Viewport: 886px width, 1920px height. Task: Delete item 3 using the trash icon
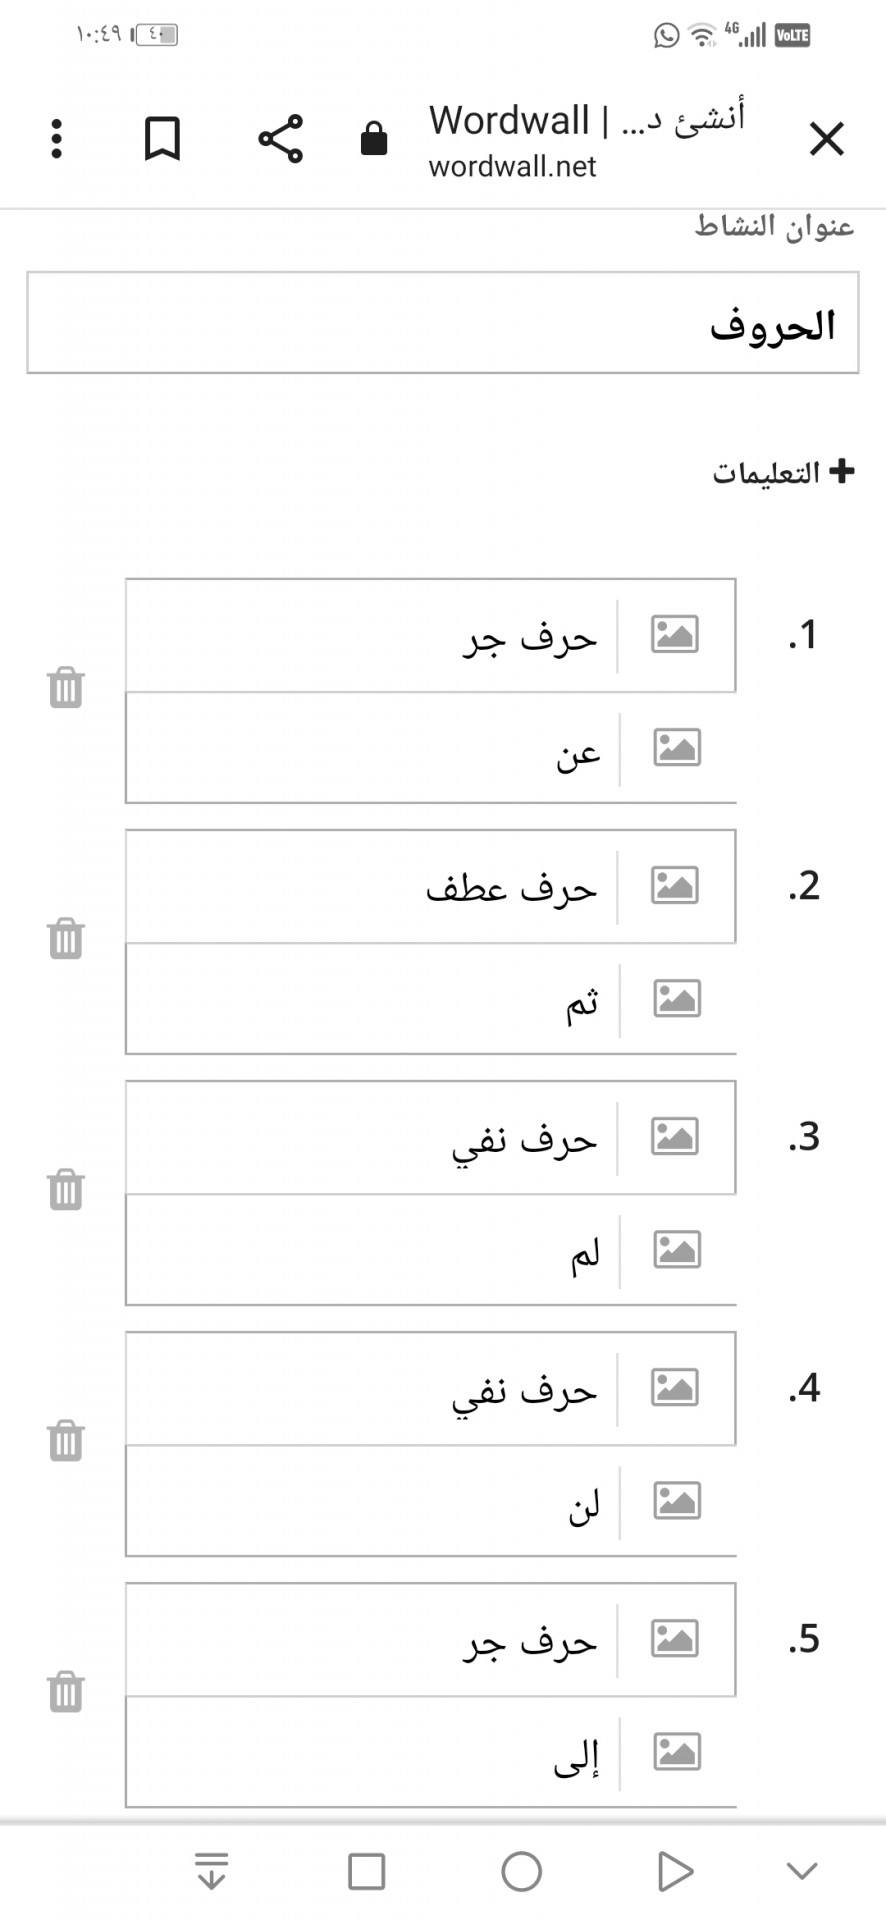tap(66, 1190)
